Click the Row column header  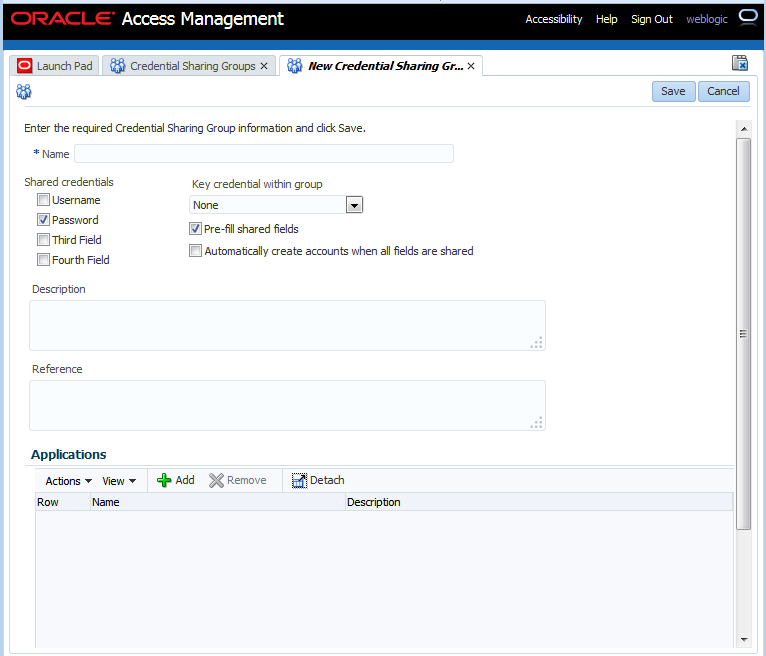click(x=63, y=502)
